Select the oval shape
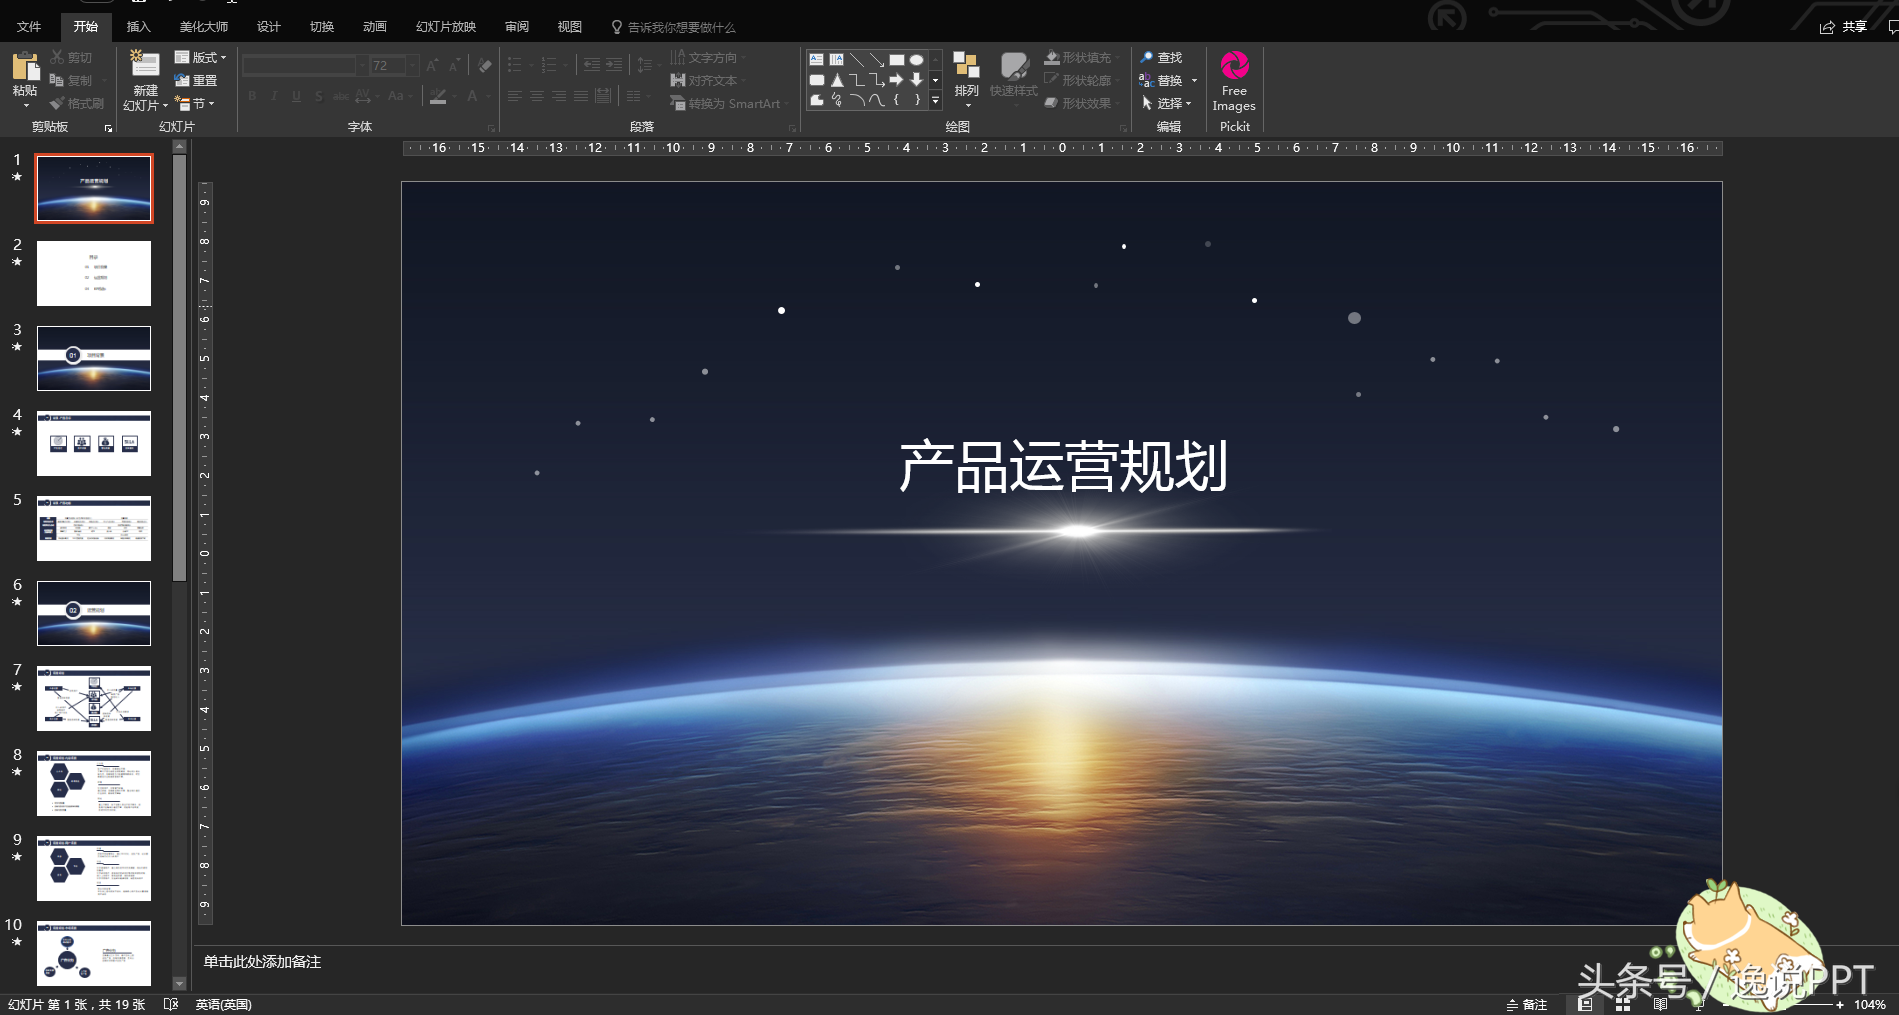 pyautogui.click(x=916, y=60)
